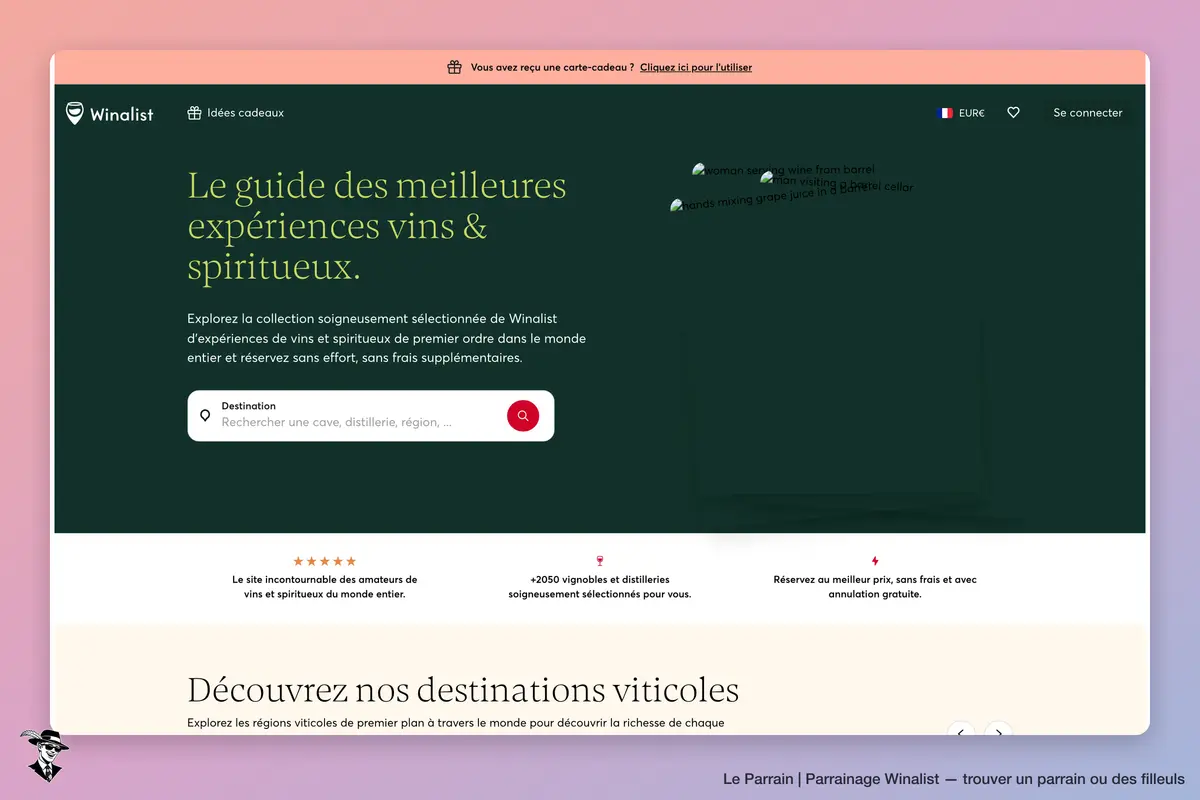The image size is (1200, 800).
Task: Click the Winalist logo
Action: [110, 113]
